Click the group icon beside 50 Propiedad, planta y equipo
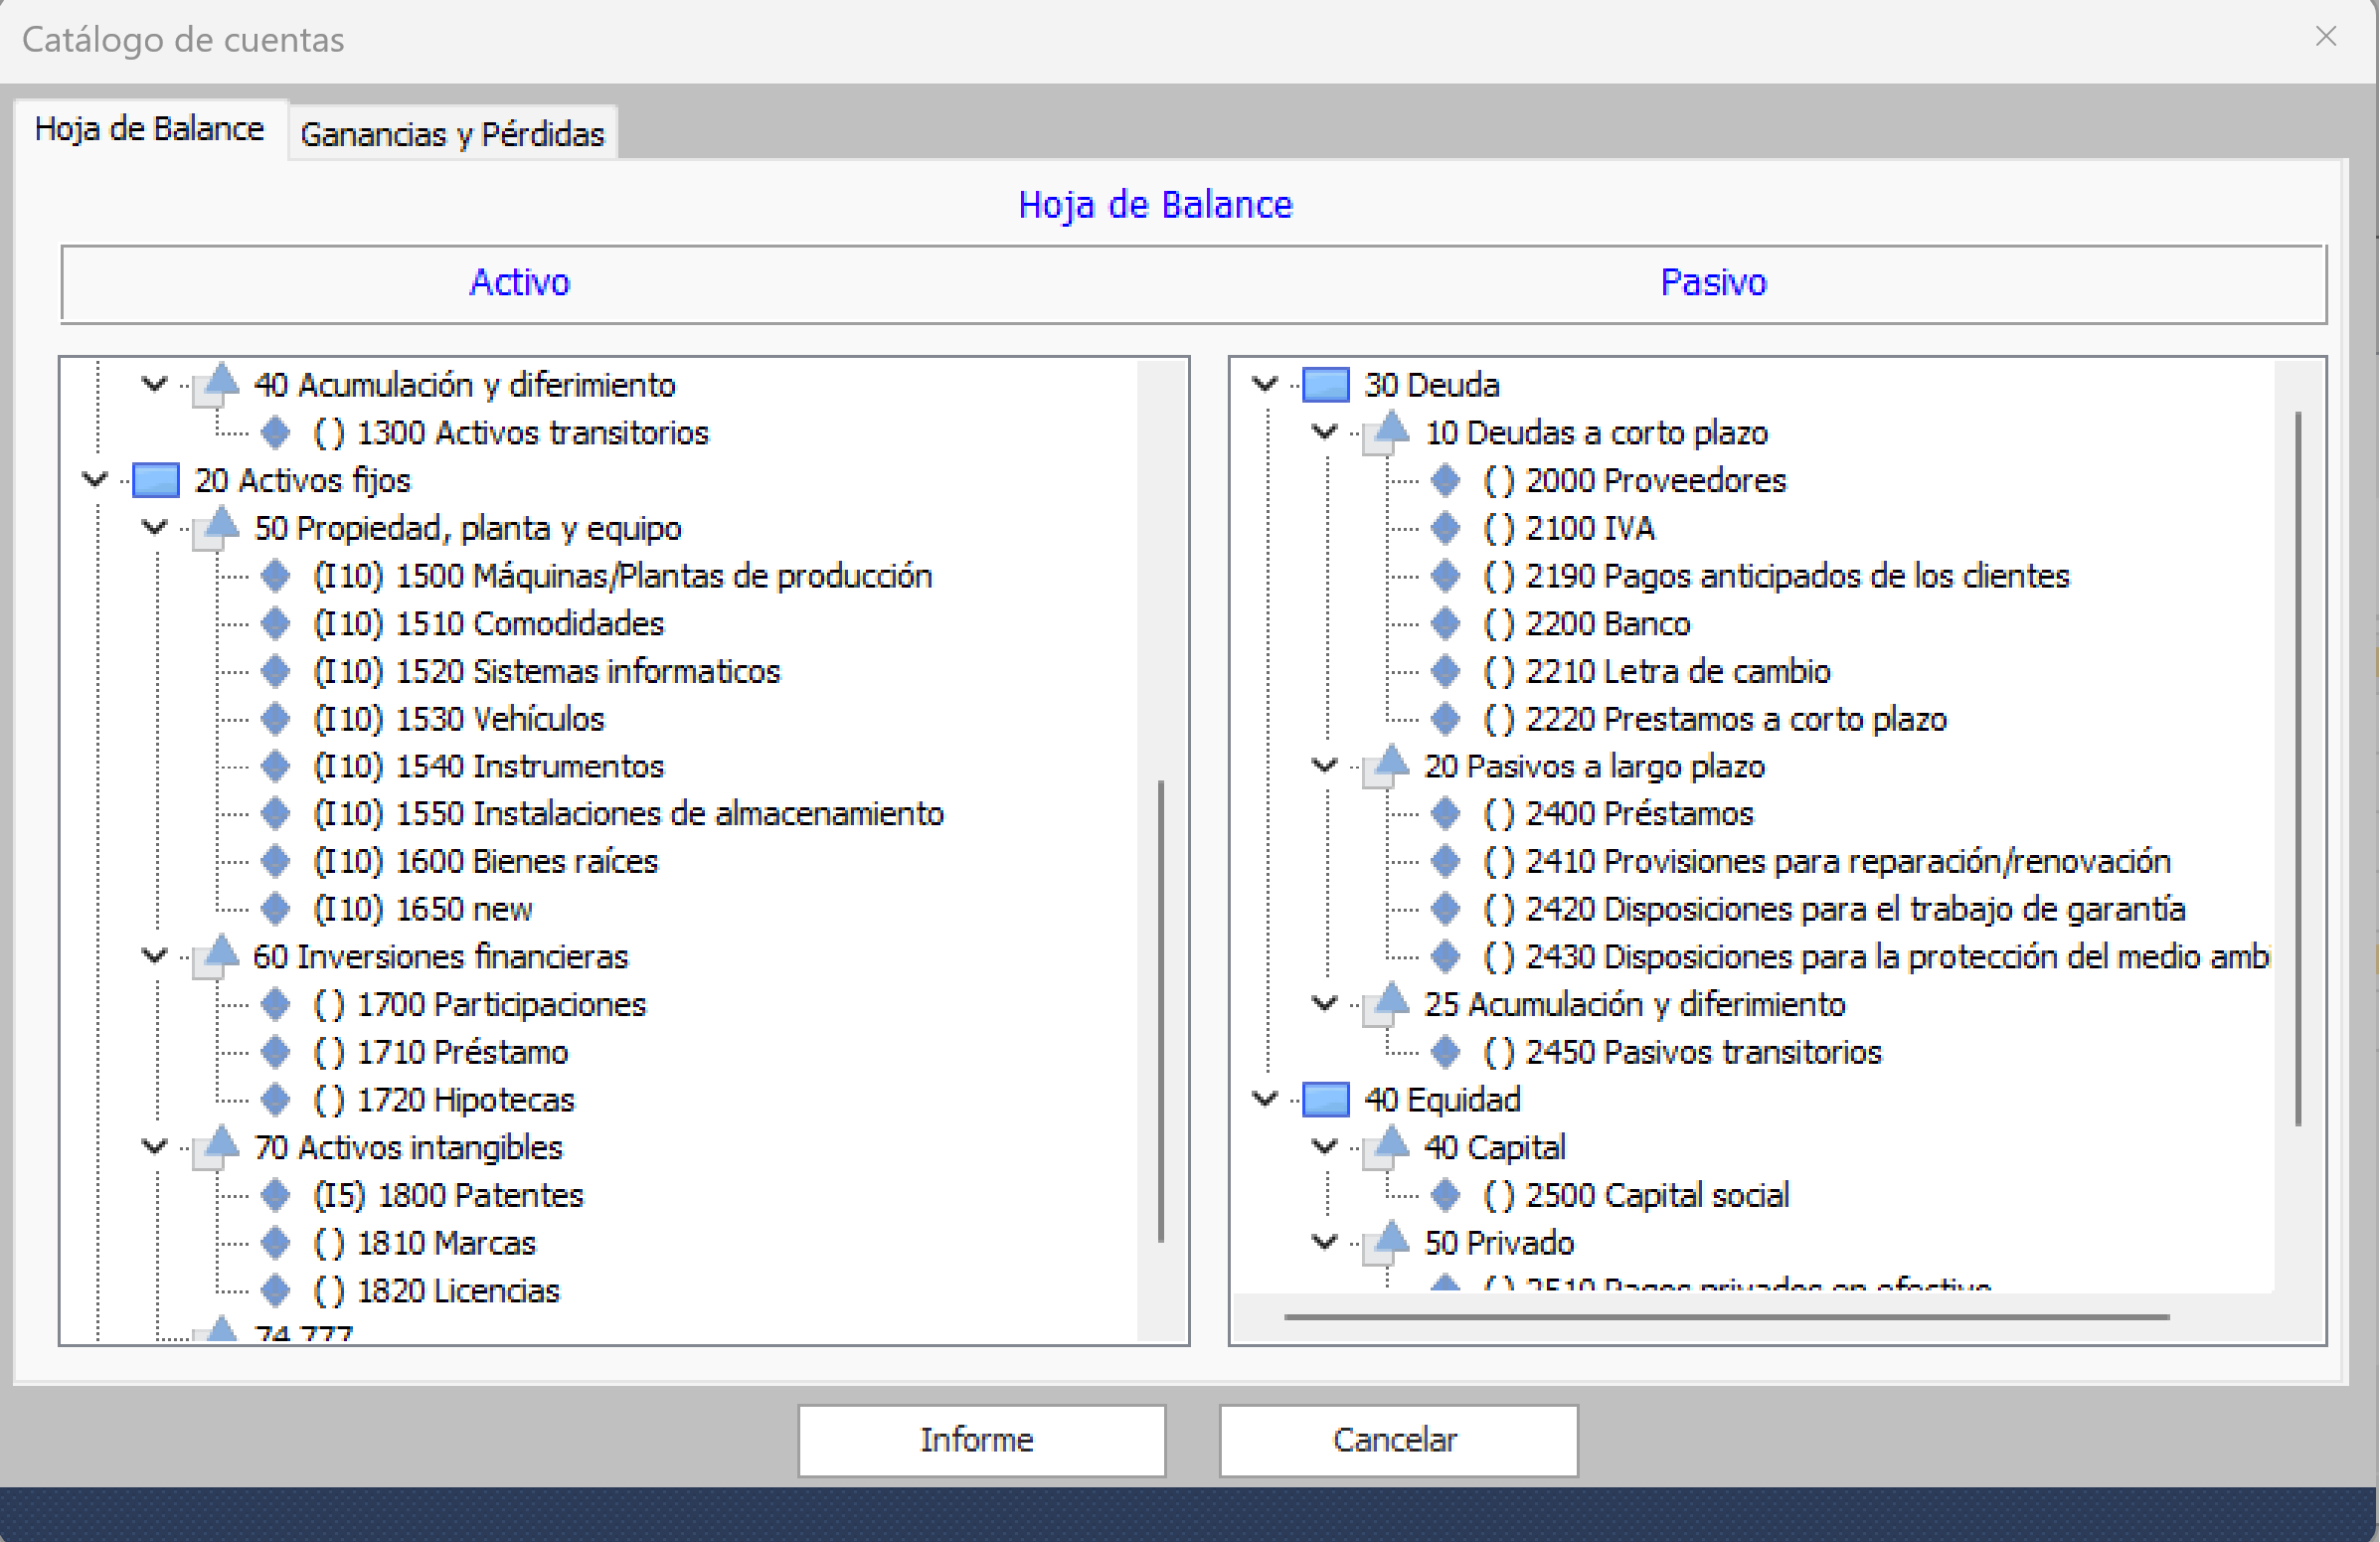This screenshot has height=1542, width=2380. coord(216,528)
